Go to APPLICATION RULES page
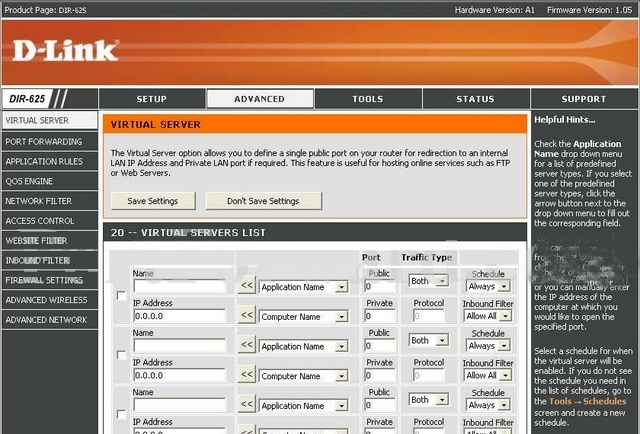640x434 pixels. point(49,162)
